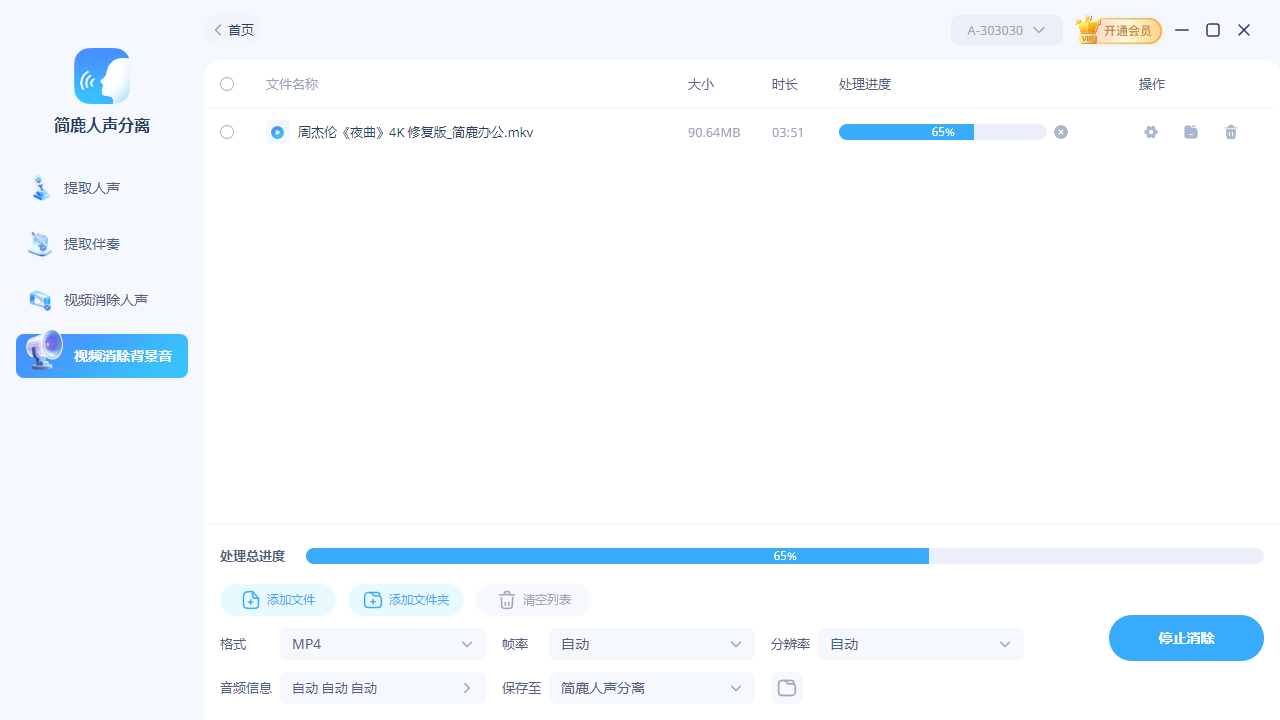Toggle the select-all checkbox in the header
Image resolution: width=1280 pixels, height=720 pixels.
tap(227, 84)
